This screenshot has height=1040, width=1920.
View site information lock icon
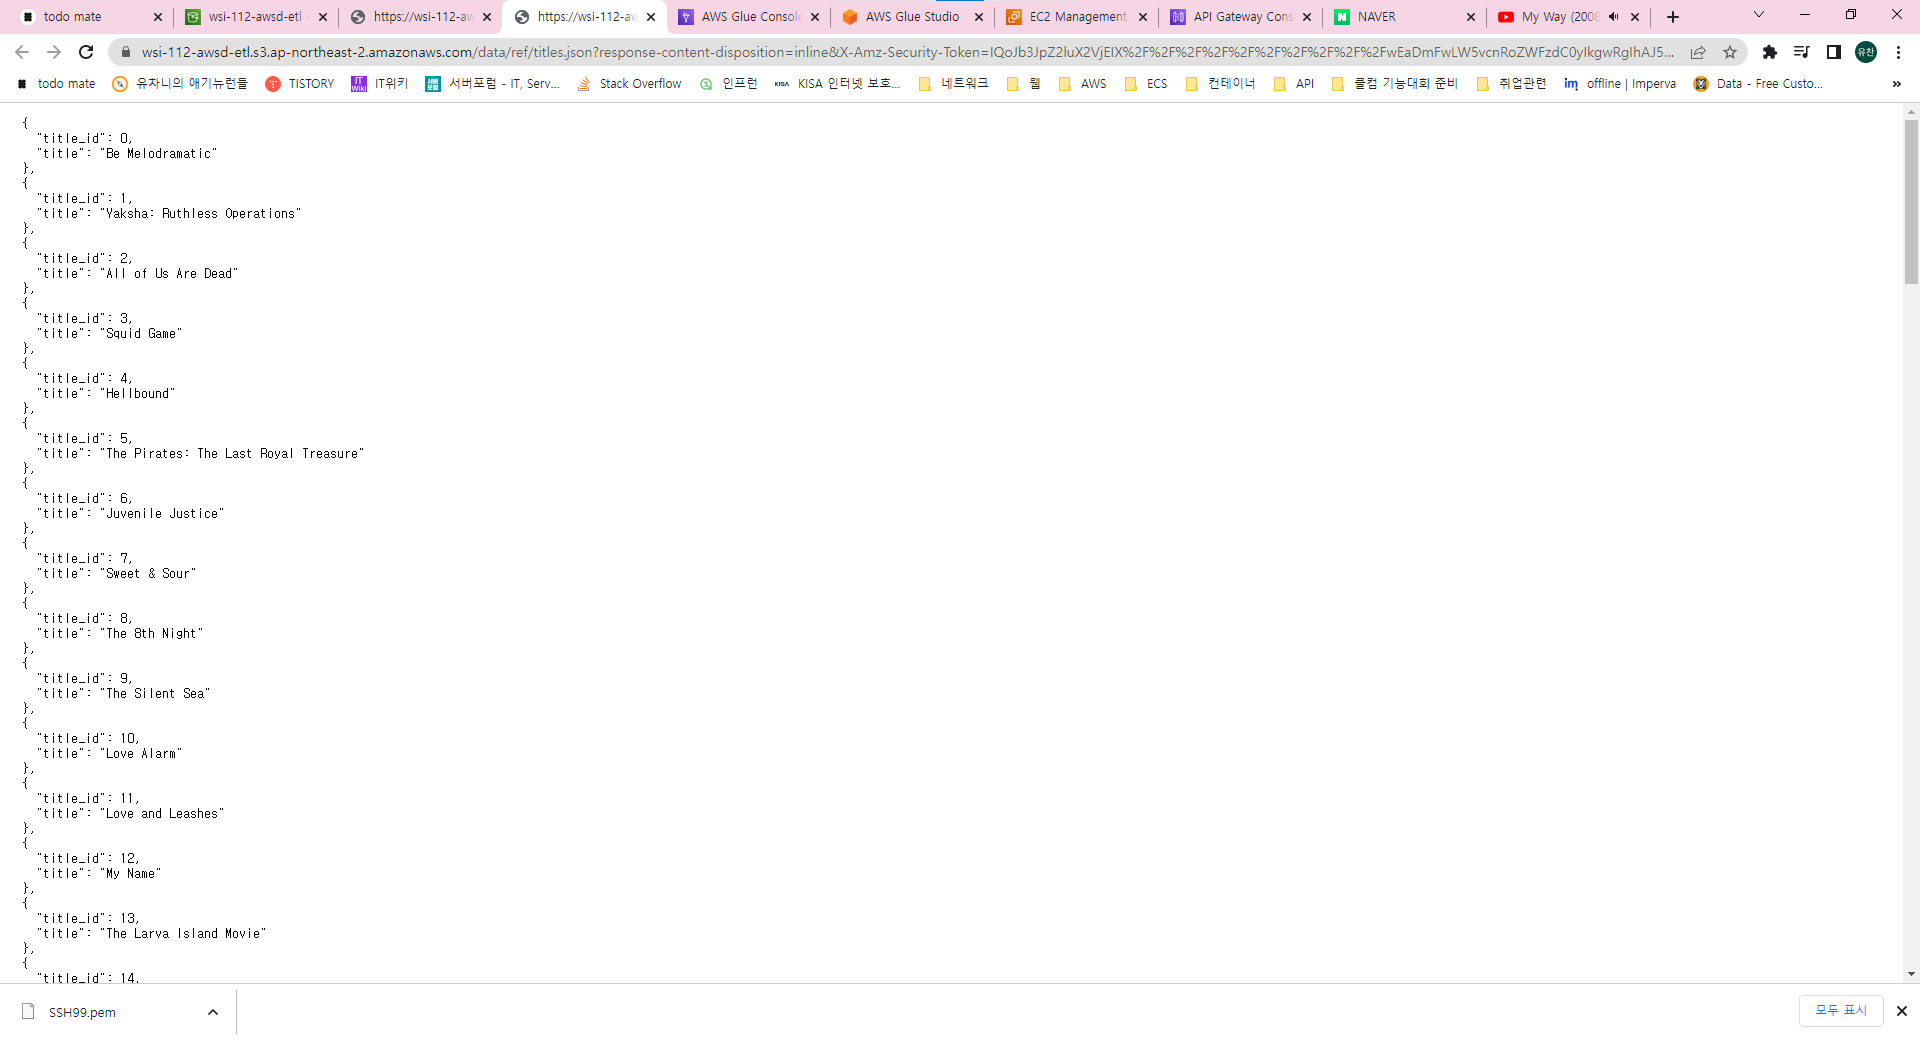126,52
